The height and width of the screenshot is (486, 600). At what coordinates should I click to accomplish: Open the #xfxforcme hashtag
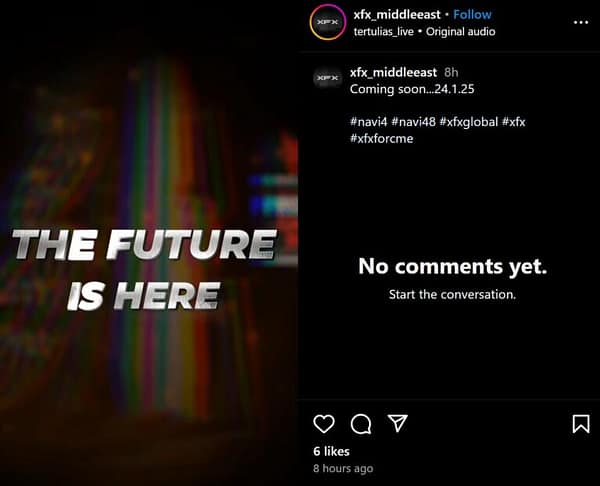[382, 139]
